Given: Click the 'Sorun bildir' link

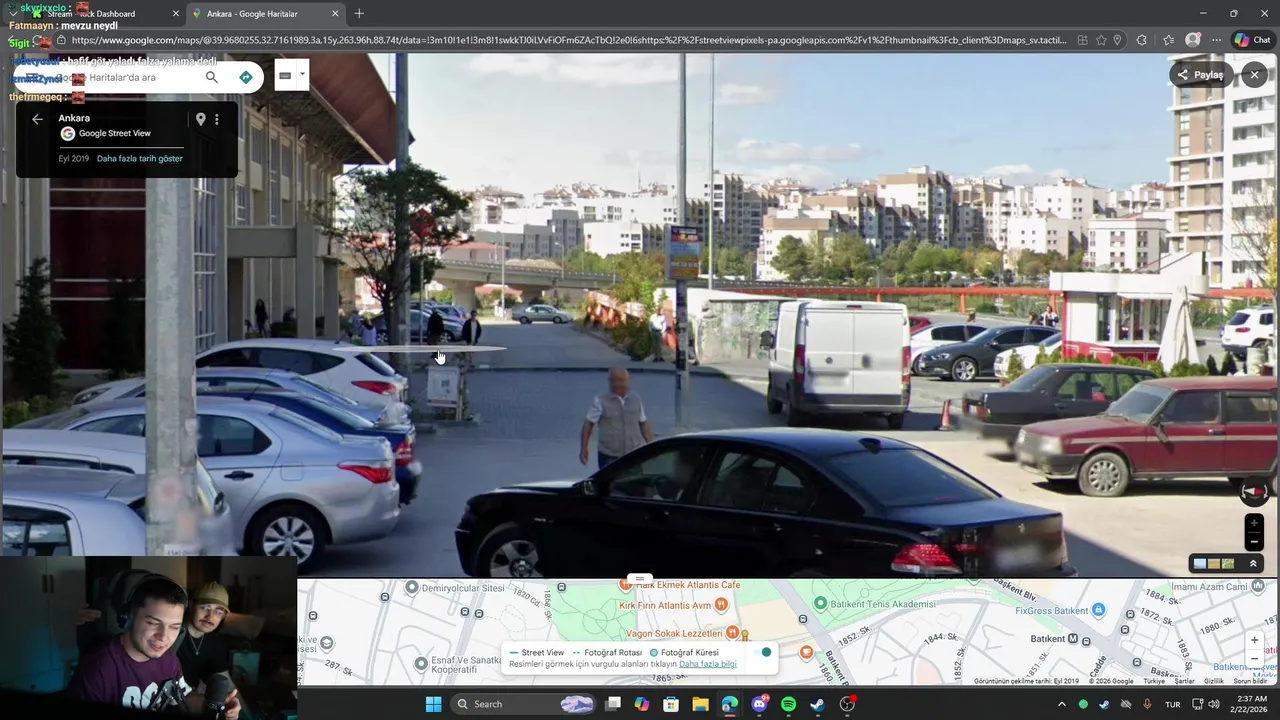Looking at the screenshot, I should click(x=1250, y=681).
